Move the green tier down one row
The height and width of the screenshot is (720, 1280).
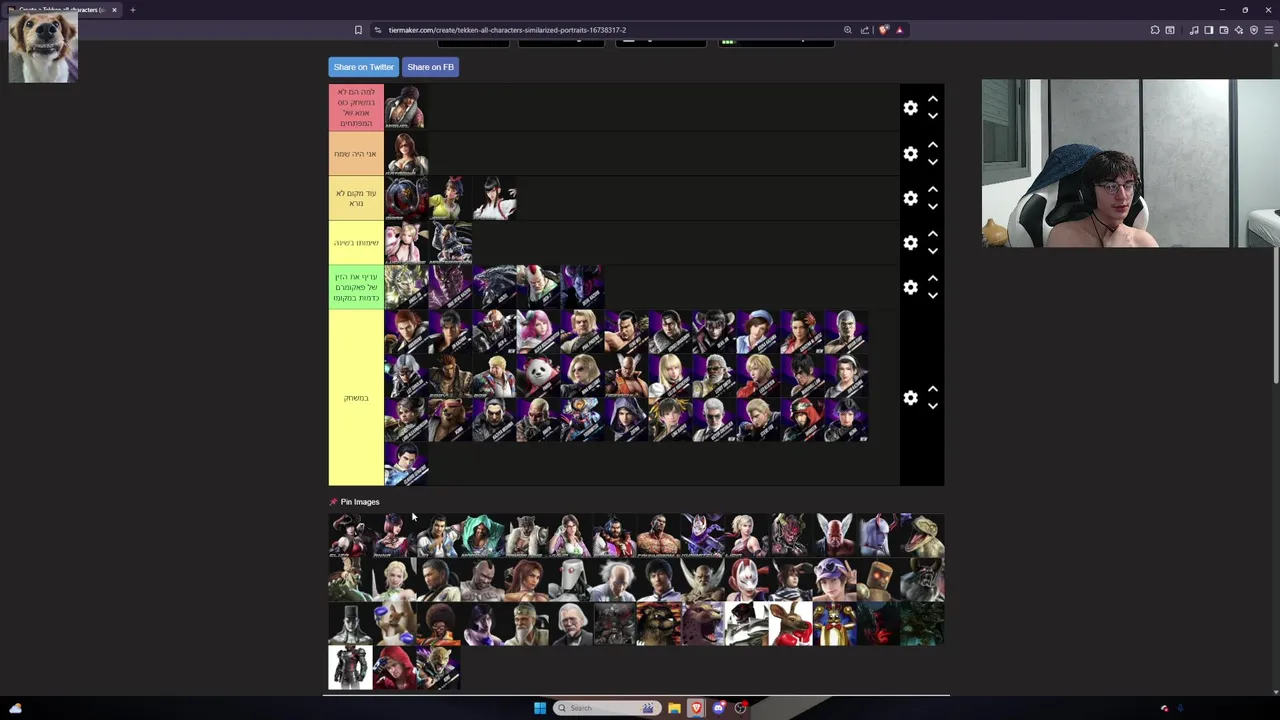pos(932,295)
